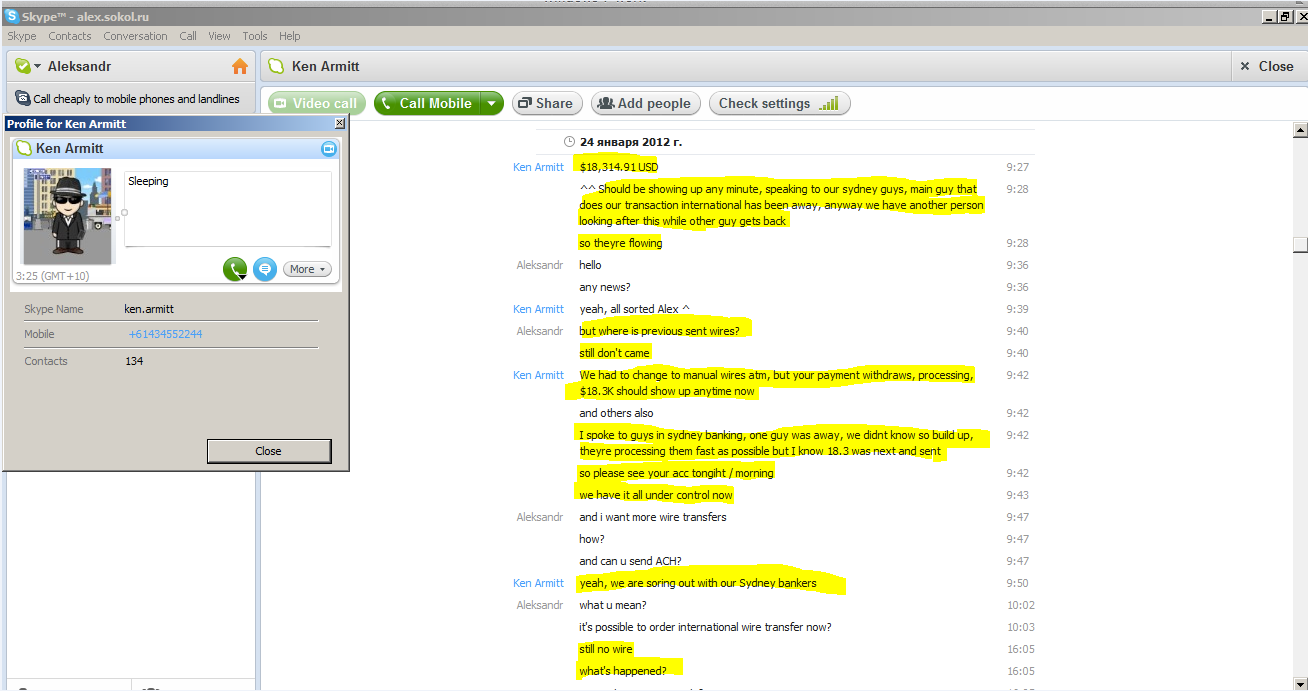Click the message 'hello'
This screenshot has width=1308, height=691.
[x=591, y=265]
